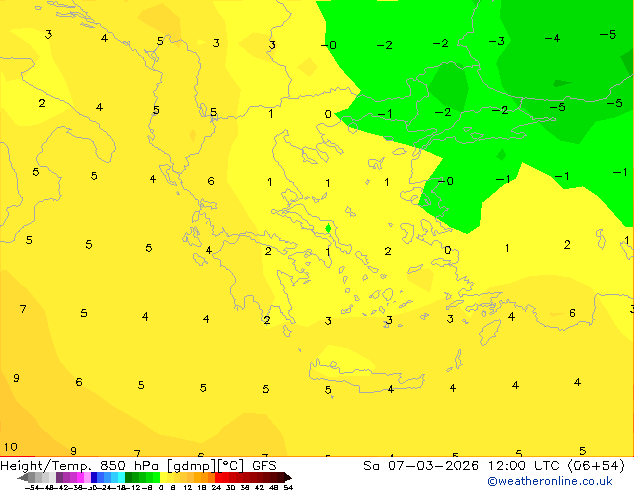
Task: Click the '54' label at the legend's end
Action: point(288,487)
